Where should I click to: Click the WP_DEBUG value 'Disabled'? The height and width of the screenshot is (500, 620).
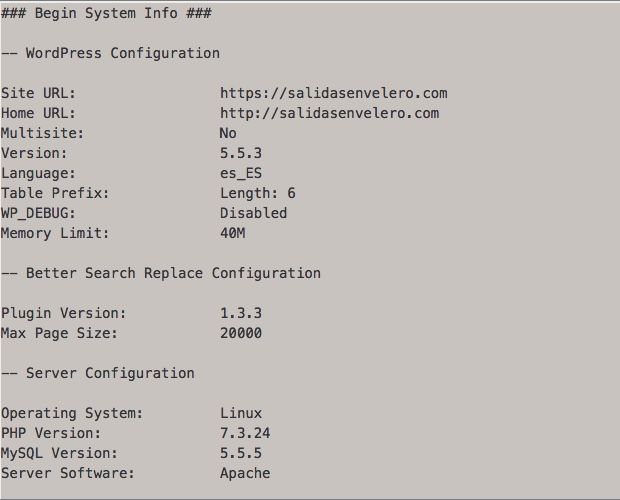253,213
